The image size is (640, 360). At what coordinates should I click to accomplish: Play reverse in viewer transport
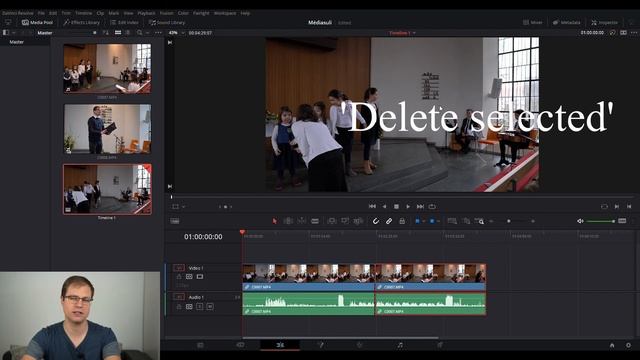[384, 207]
